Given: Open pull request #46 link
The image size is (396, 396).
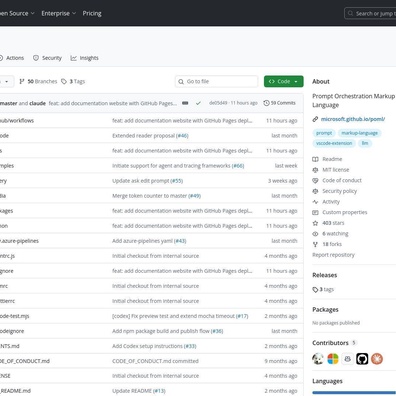Looking at the screenshot, I should coord(182,136).
